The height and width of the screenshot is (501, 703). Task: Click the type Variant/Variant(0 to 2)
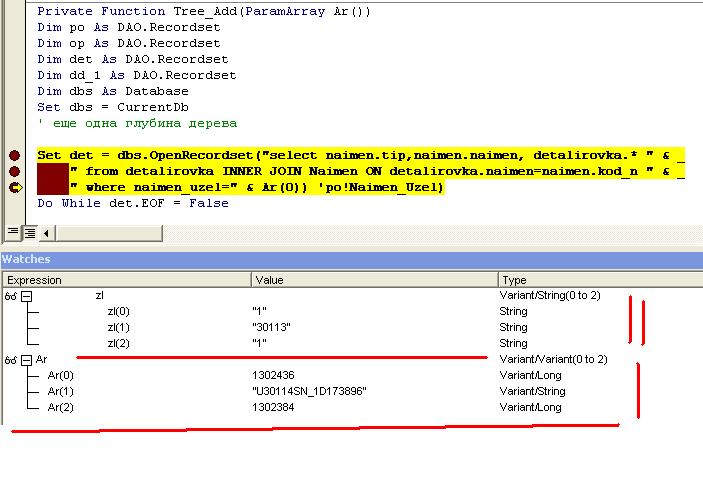(x=553, y=359)
